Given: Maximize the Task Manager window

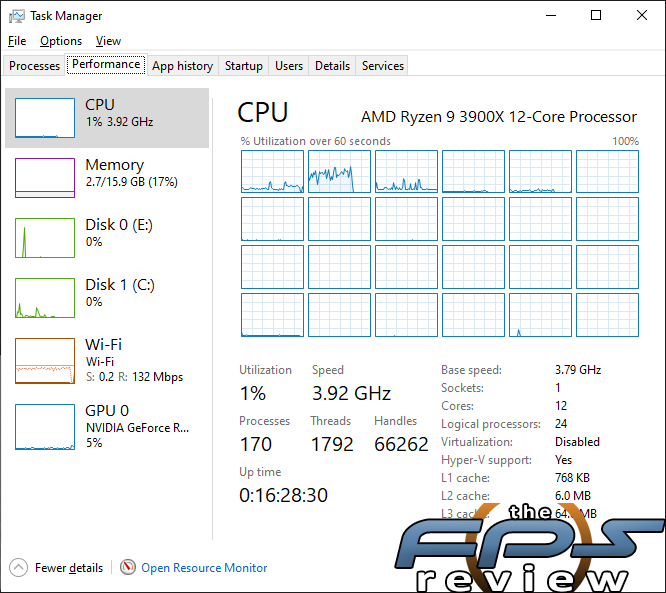Looking at the screenshot, I should (596, 16).
